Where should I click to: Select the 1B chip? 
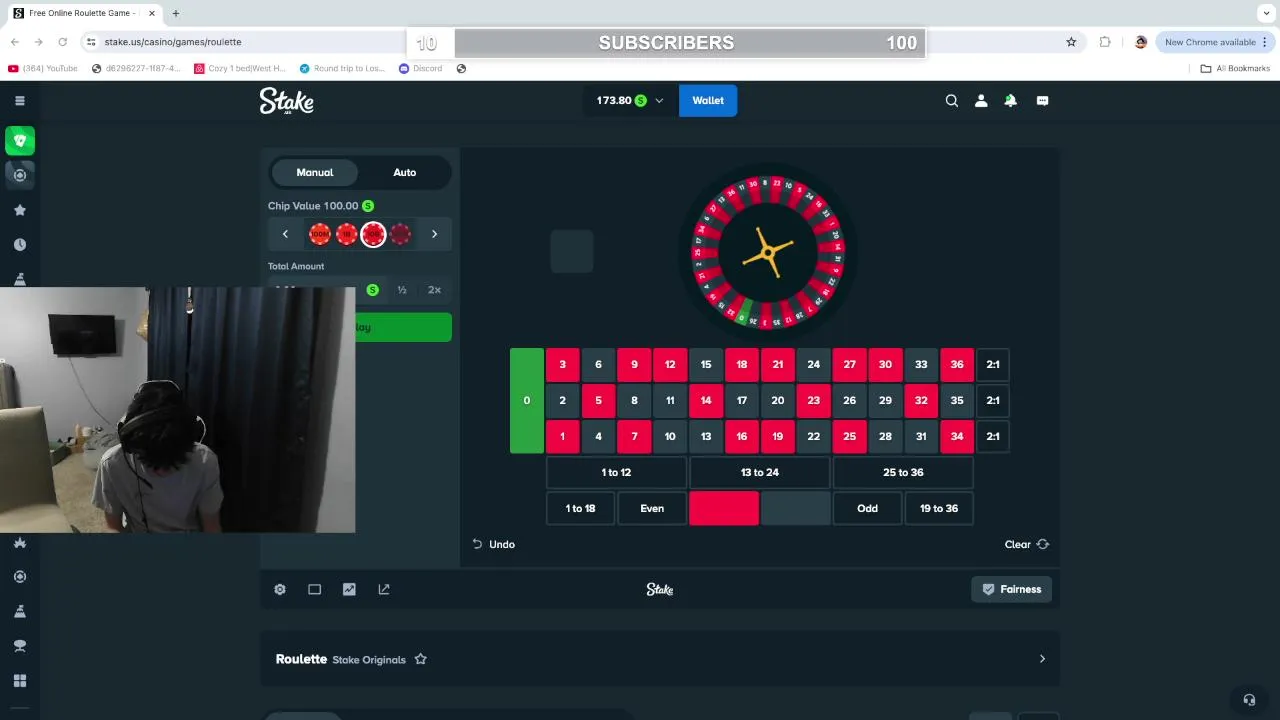[347, 234]
